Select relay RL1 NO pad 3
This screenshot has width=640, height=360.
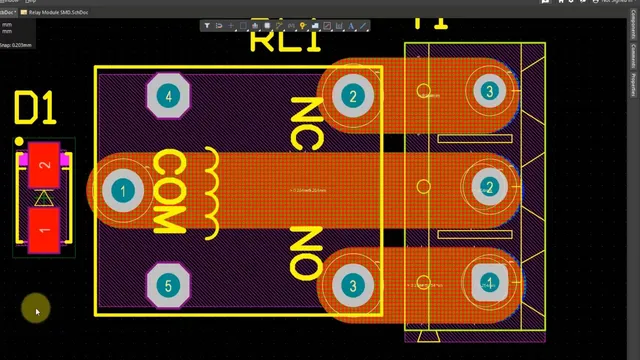pos(353,286)
